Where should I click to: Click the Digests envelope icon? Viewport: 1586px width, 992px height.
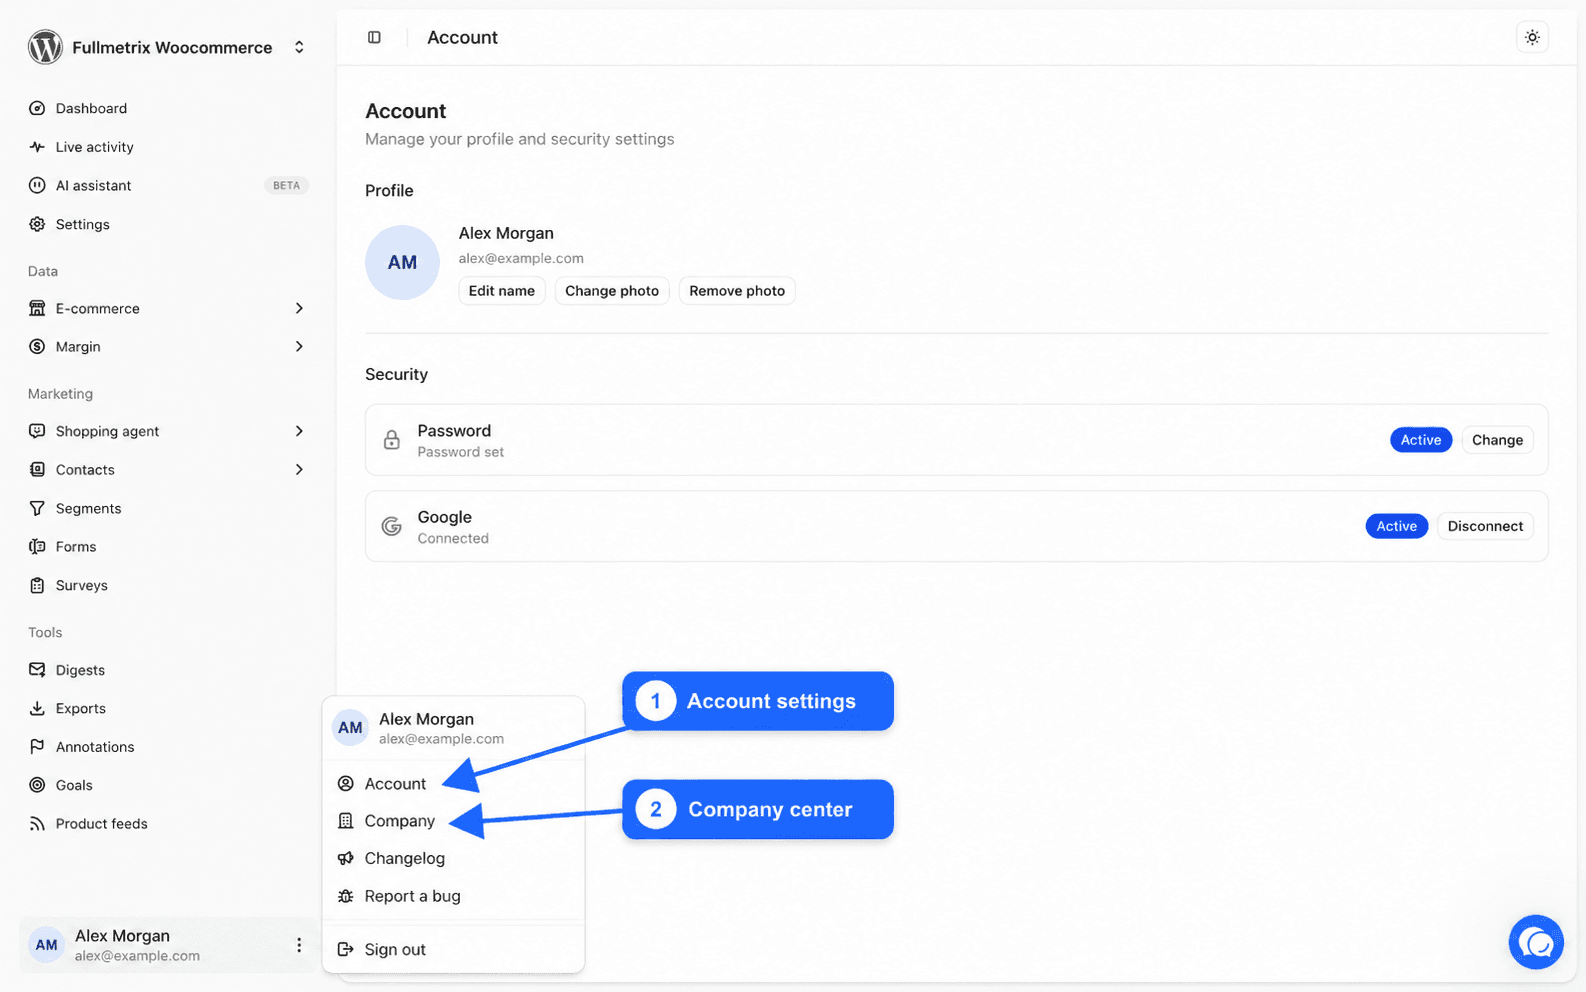(x=37, y=670)
